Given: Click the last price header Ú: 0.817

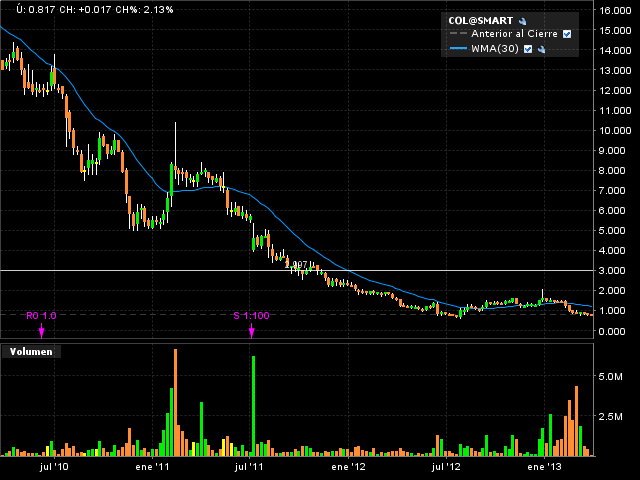Looking at the screenshot, I should coord(36,9).
